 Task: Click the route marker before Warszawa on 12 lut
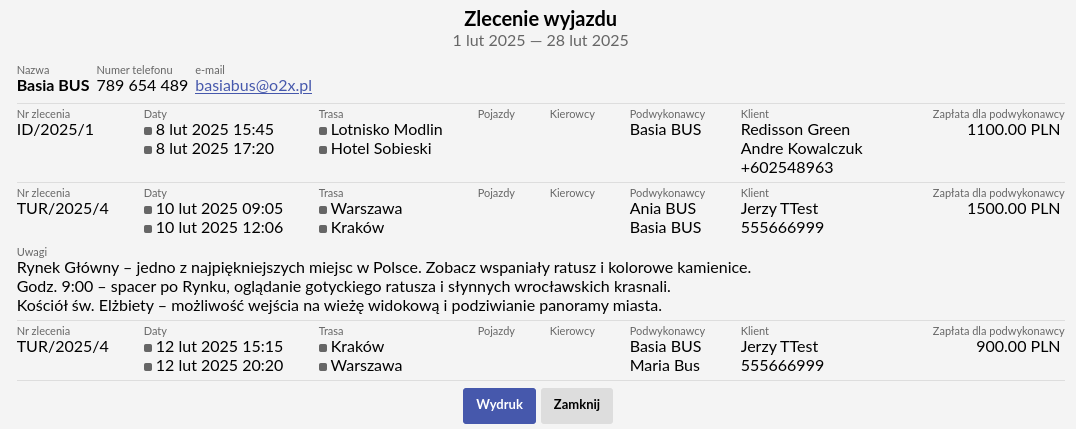pyautogui.click(x=323, y=367)
